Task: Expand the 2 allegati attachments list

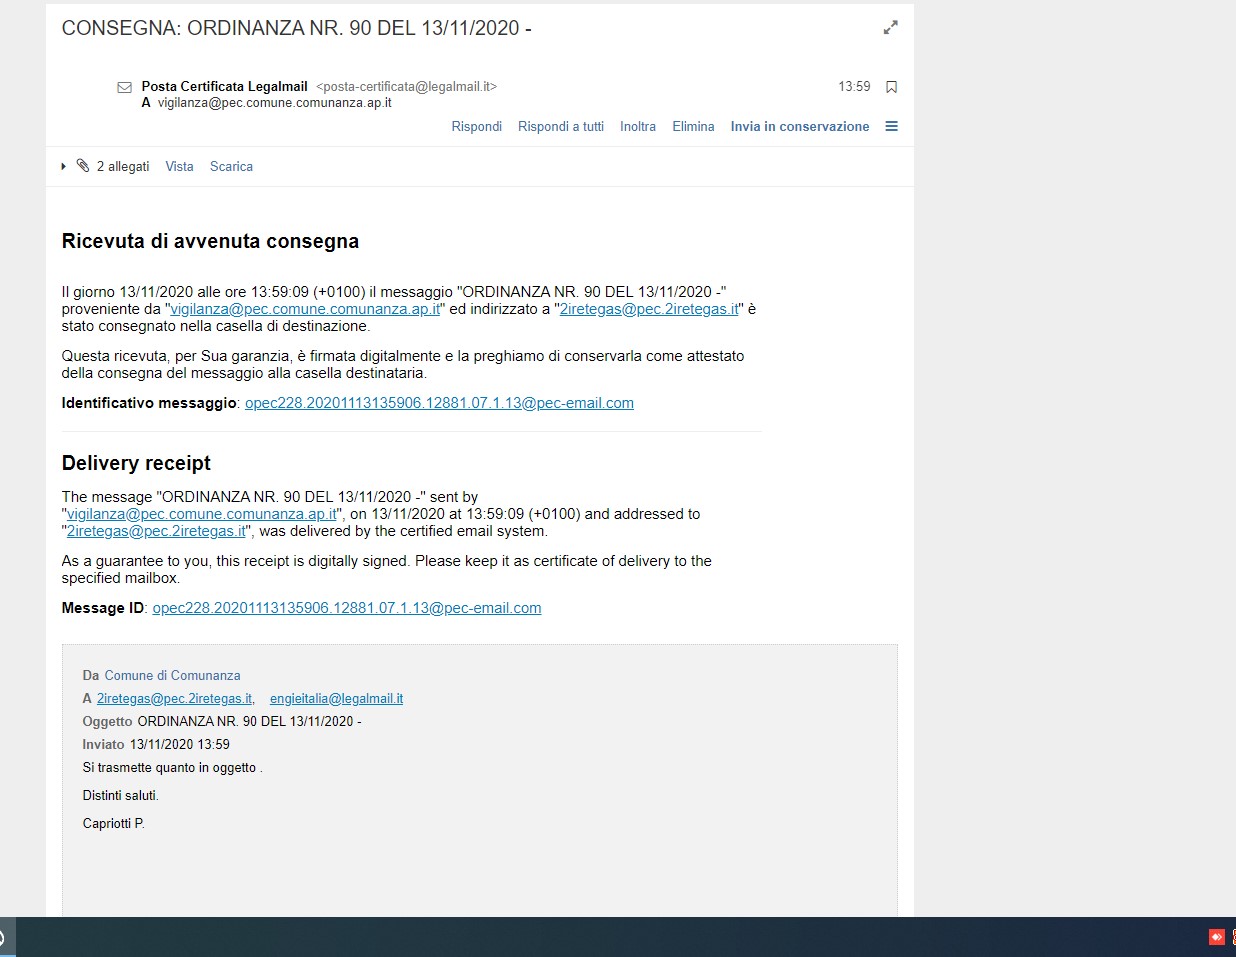Action: [x=64, y=166]
